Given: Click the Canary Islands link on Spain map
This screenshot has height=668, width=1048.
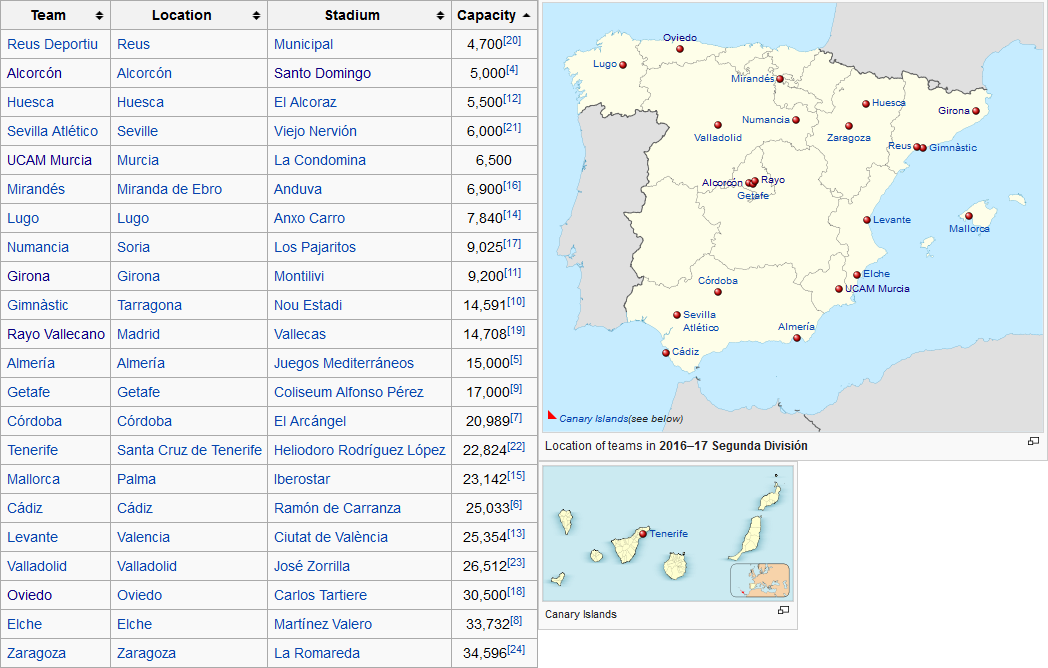Looking at the screenshot, I should click(594, 419).
